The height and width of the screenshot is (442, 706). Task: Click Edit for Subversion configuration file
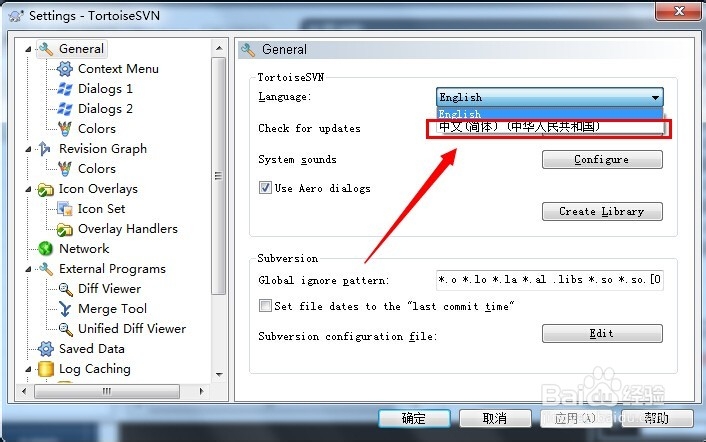[602, 334]
